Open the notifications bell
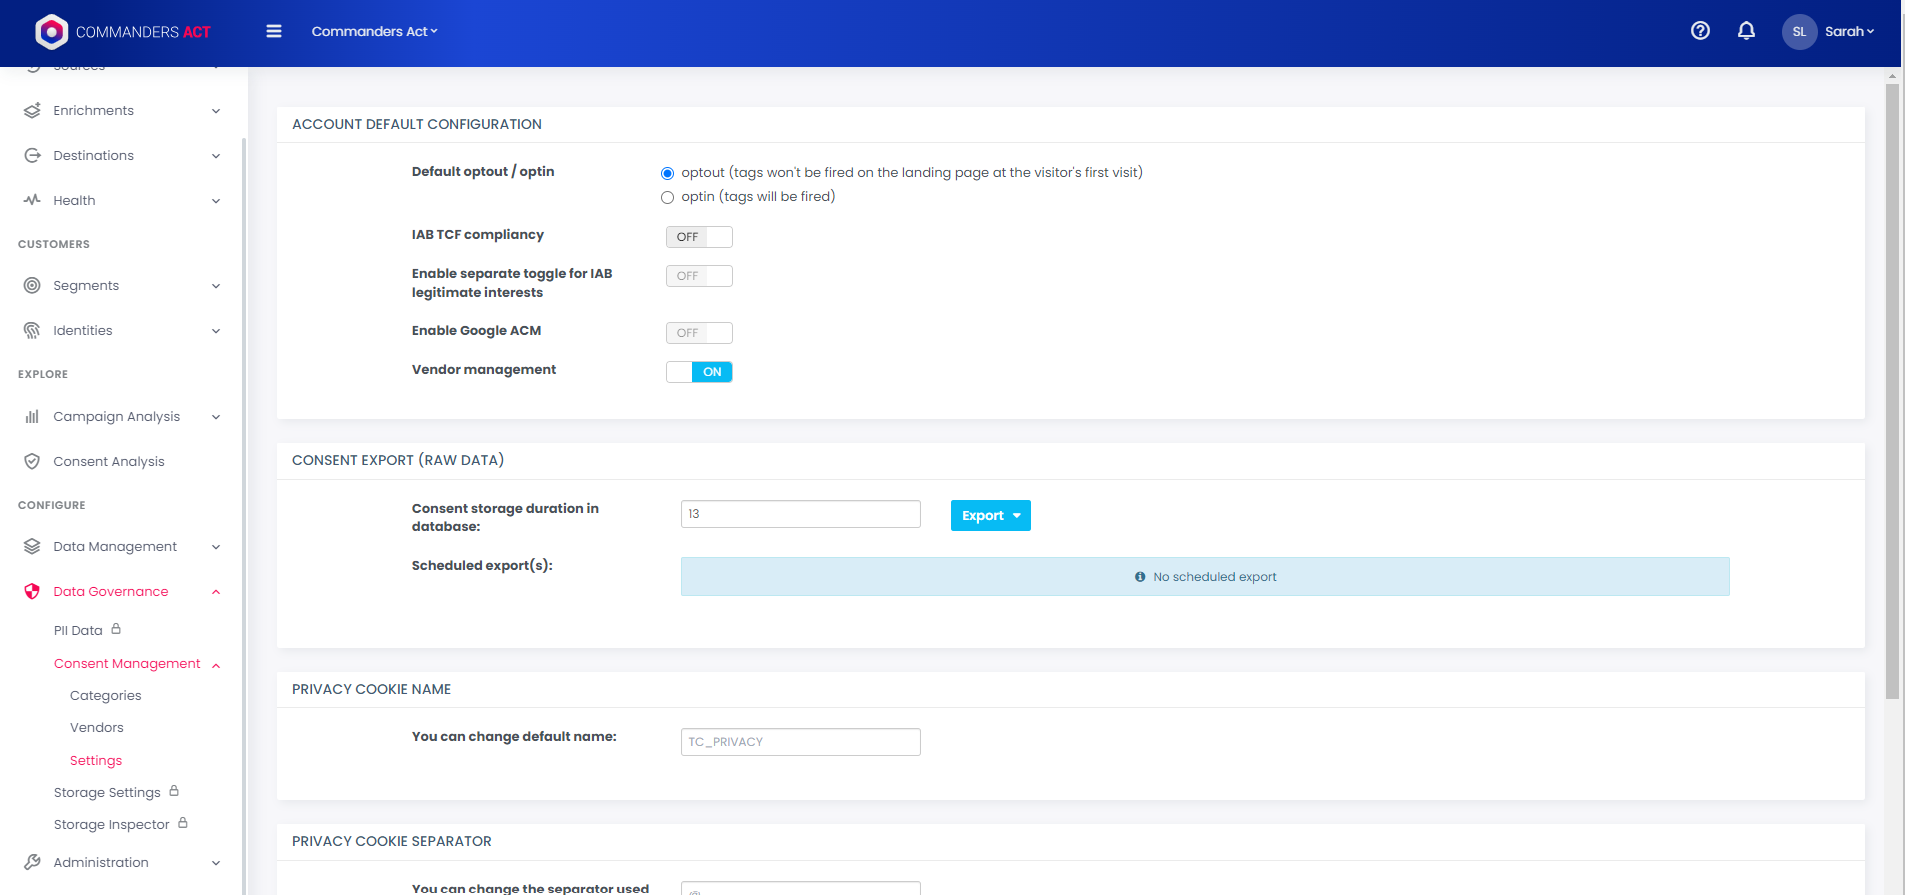1905x895 pixels. coord(1746,31)
